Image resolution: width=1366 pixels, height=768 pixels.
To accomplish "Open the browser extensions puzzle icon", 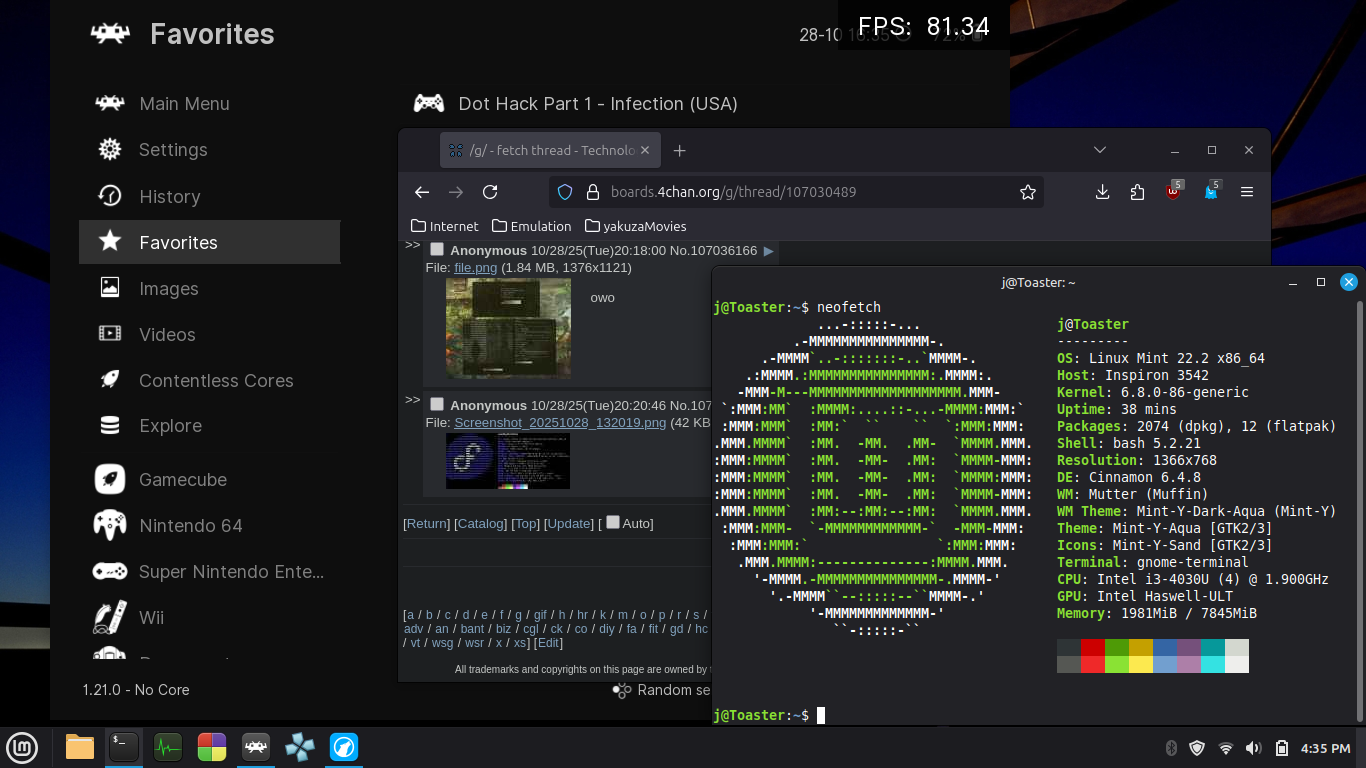I will pyautogui.click(x=1137, y=192).
